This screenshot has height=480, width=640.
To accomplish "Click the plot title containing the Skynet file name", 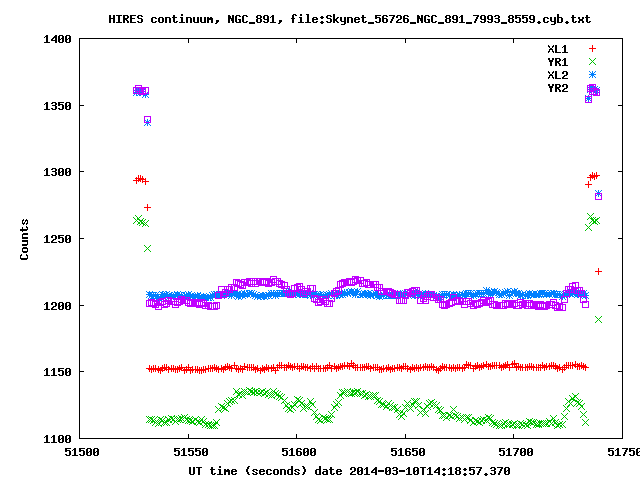I will pos(349,19).
